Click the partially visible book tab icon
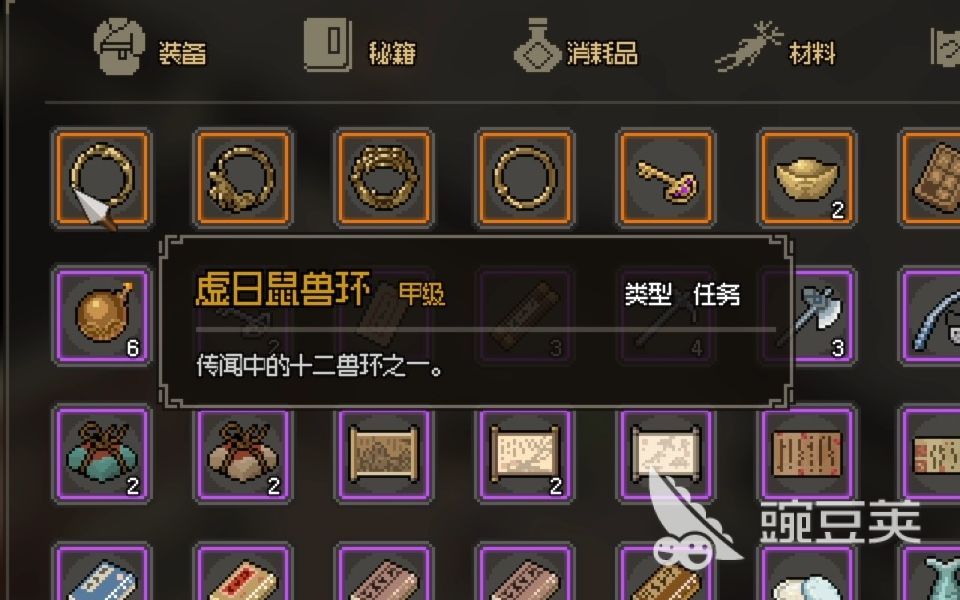This screenshot has width=960, height=600. click(945, 47)
